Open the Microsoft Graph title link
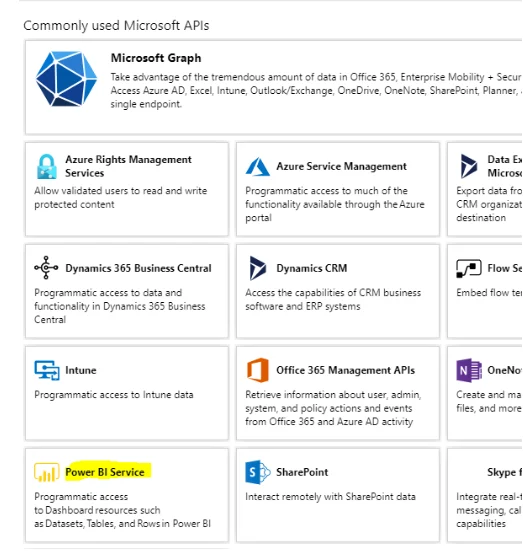 tap(156, 58)
